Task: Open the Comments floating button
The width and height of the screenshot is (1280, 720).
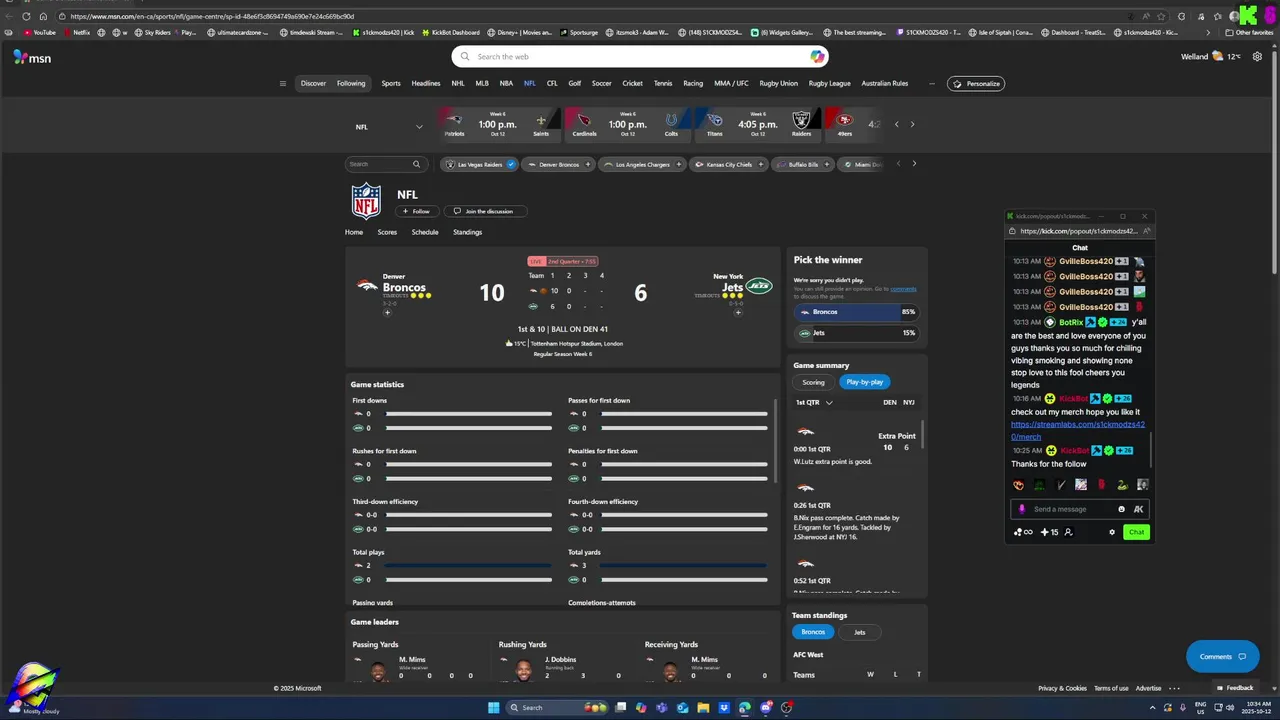Action: click(x=1222, y=657)
